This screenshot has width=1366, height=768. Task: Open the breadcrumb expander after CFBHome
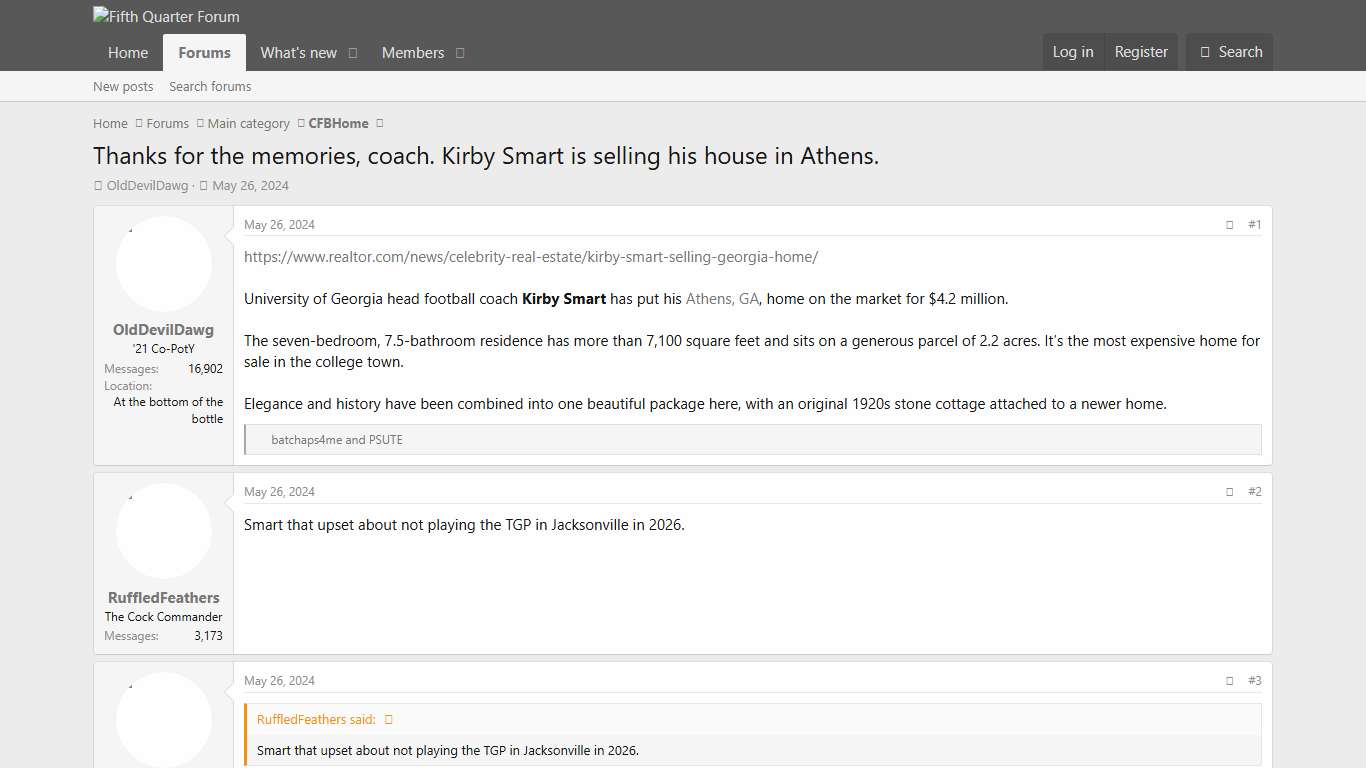click(x=378, y=123)
